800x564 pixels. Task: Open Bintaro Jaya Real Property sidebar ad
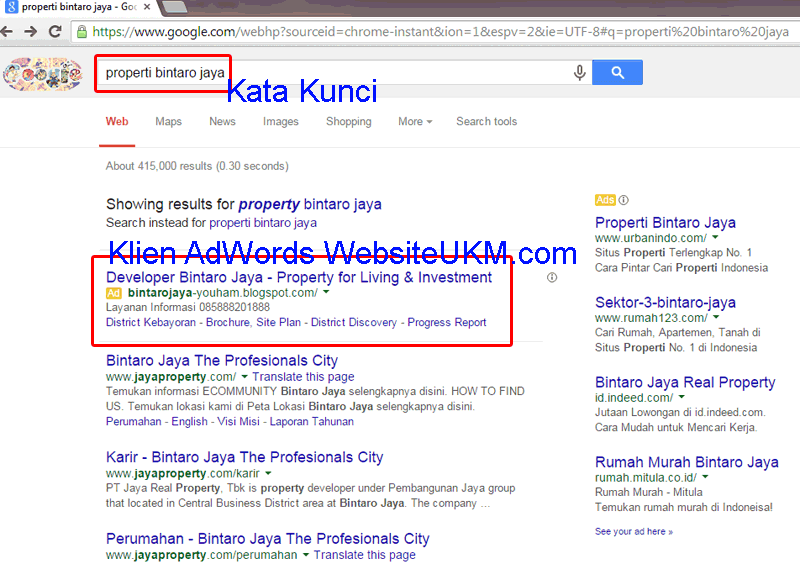point(685,382)
